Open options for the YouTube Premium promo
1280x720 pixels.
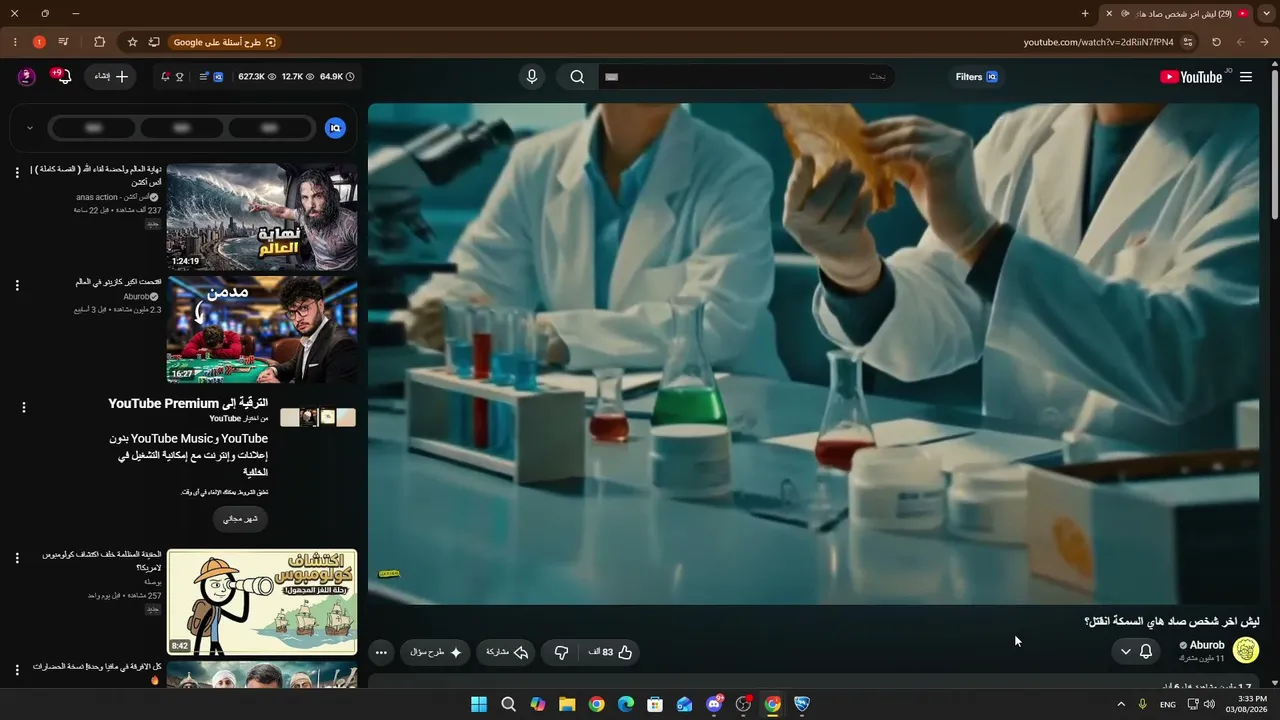(24, 407)
